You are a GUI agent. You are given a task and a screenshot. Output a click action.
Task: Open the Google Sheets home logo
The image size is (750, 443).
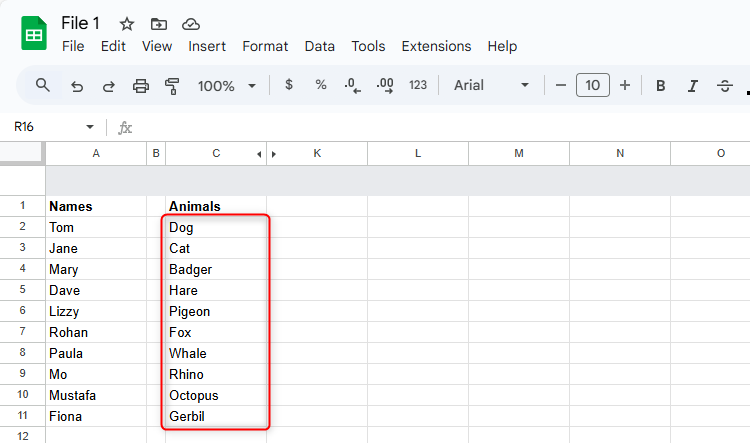34,33
